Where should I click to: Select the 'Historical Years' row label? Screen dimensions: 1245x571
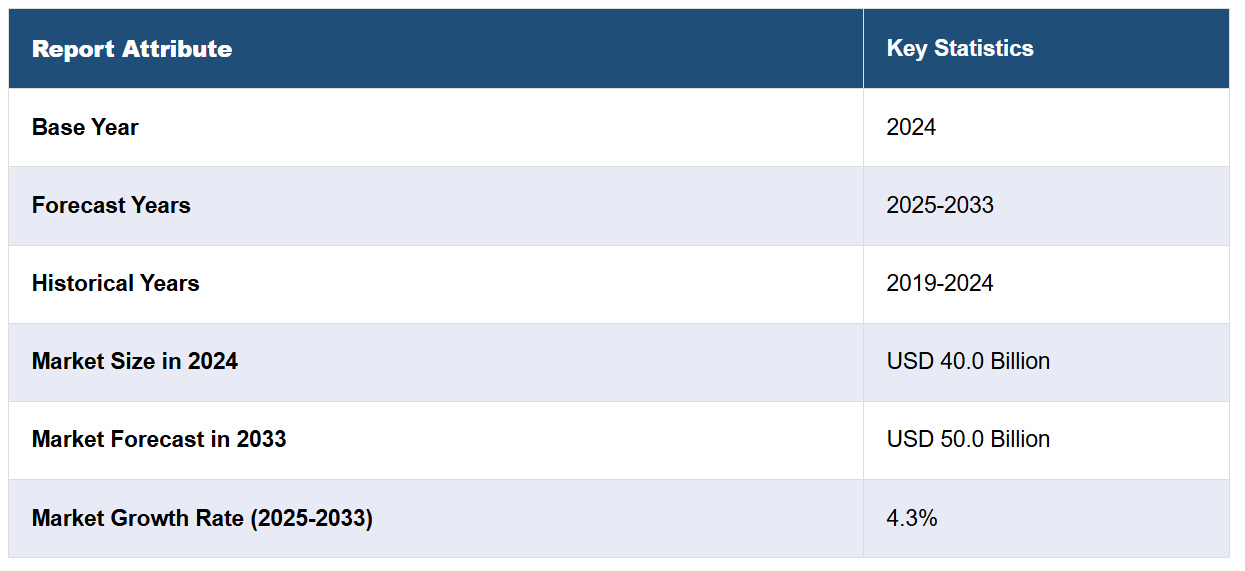tap(115, 283)
